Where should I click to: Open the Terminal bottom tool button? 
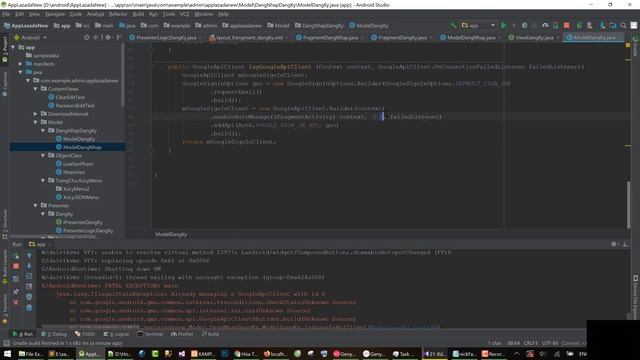150,334
